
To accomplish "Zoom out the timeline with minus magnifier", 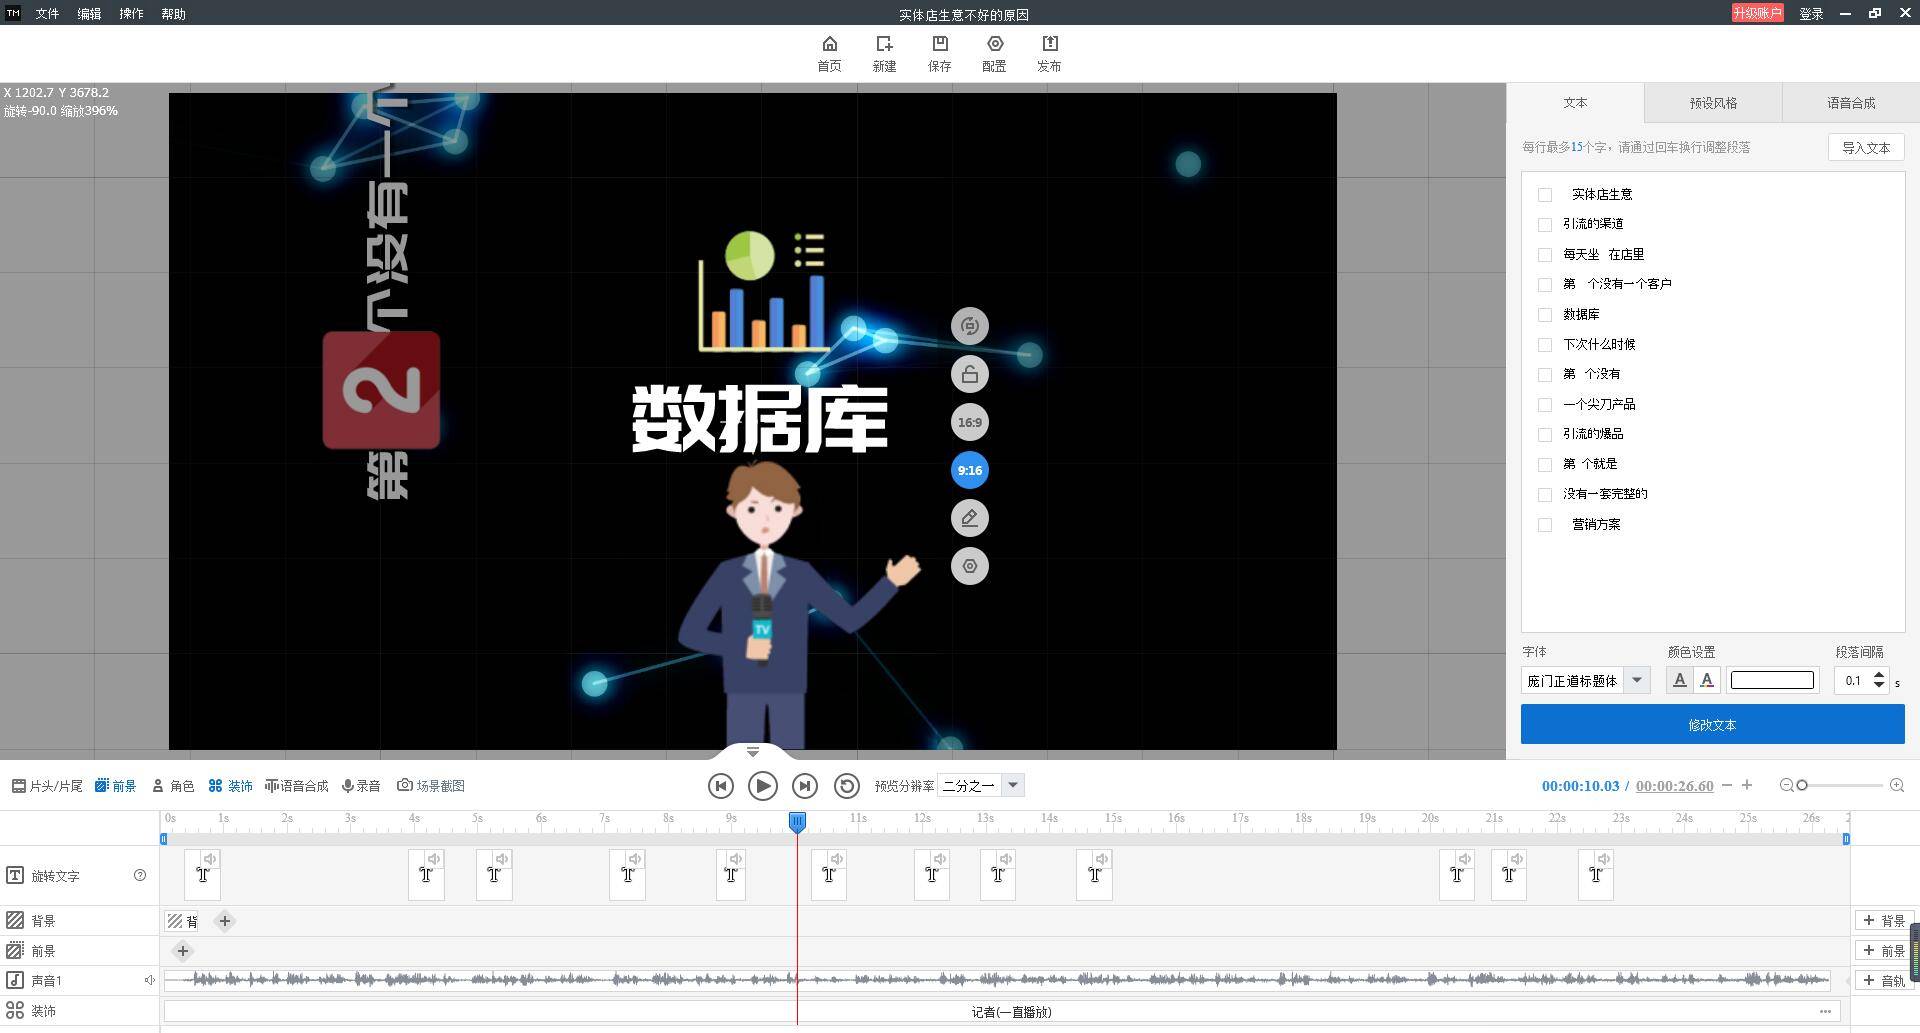I will tap(1786, 786).
